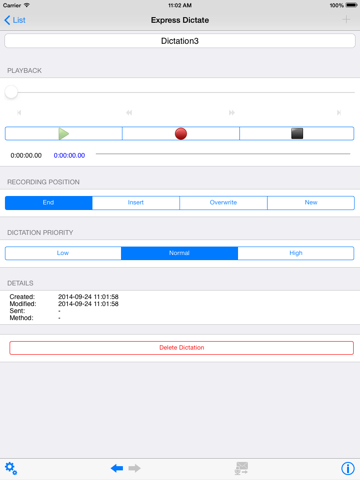Go to previous dictation with blue left arrow
Screen dimensions: 360x480
point(117,468)
